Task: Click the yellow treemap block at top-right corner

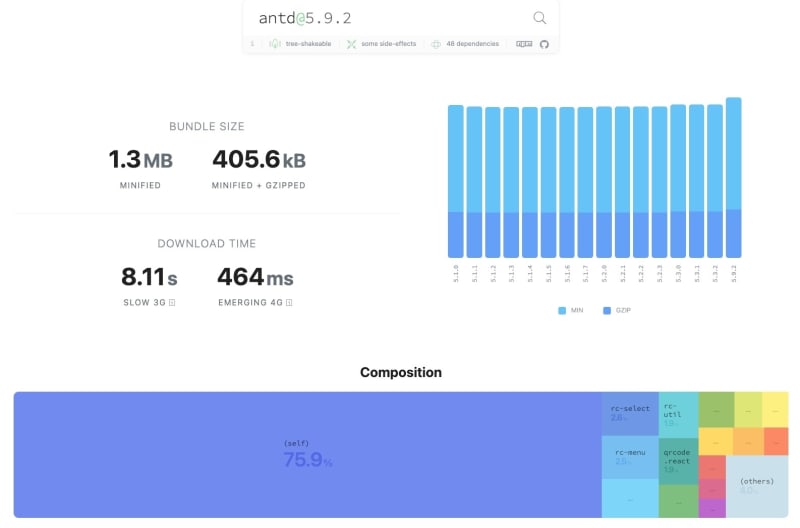Action: (x=776, y=409)
